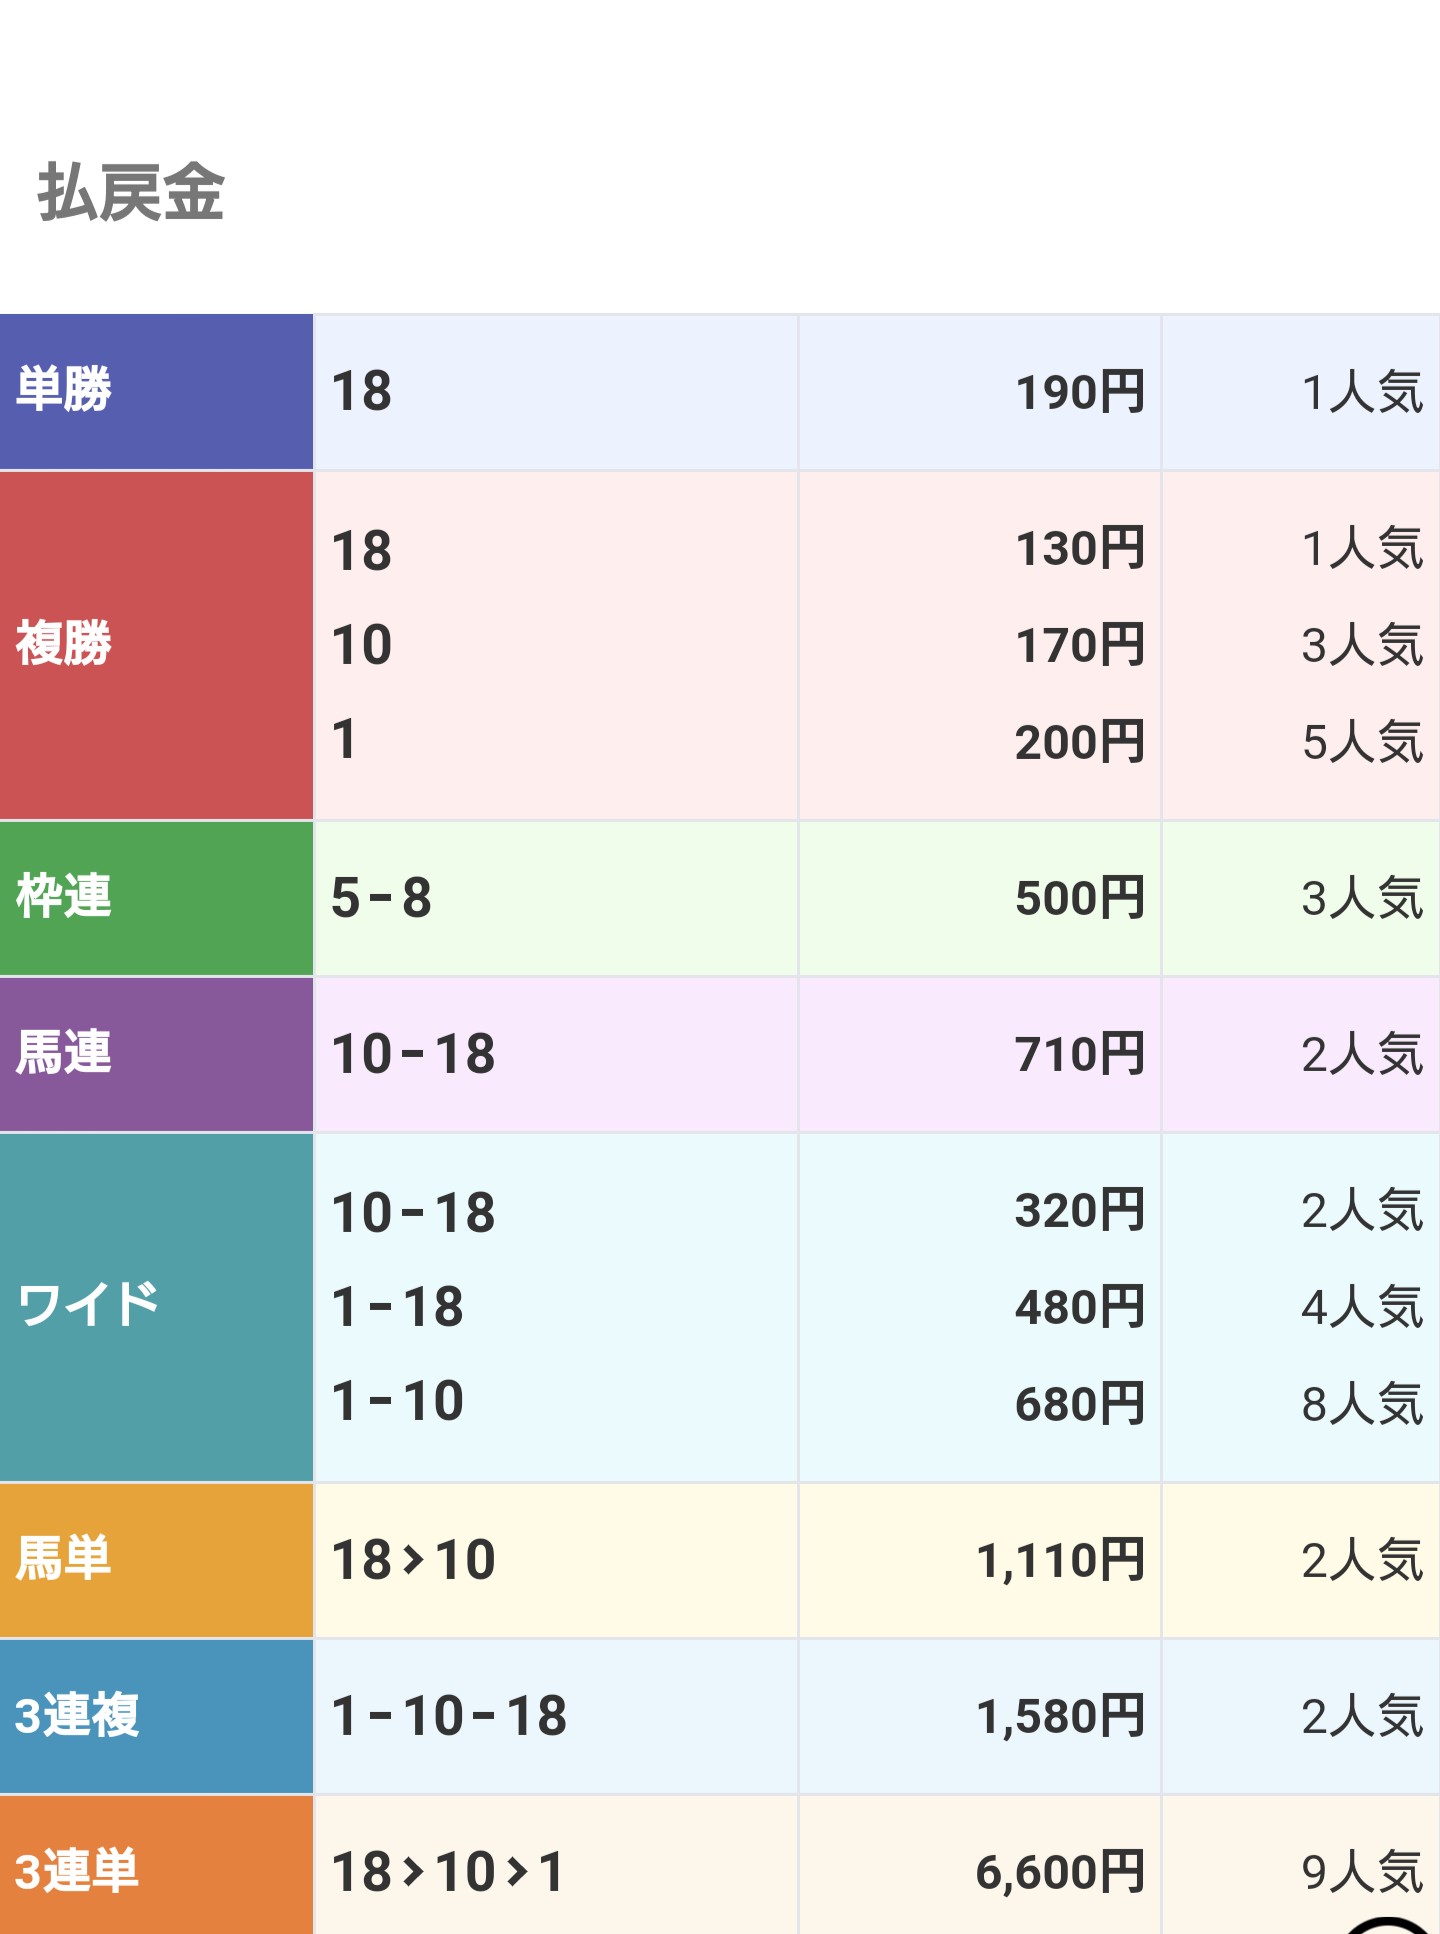Screen dimensions: 1440x1934
Task: Tap the green 枠連 label
Action: point(156,898)
